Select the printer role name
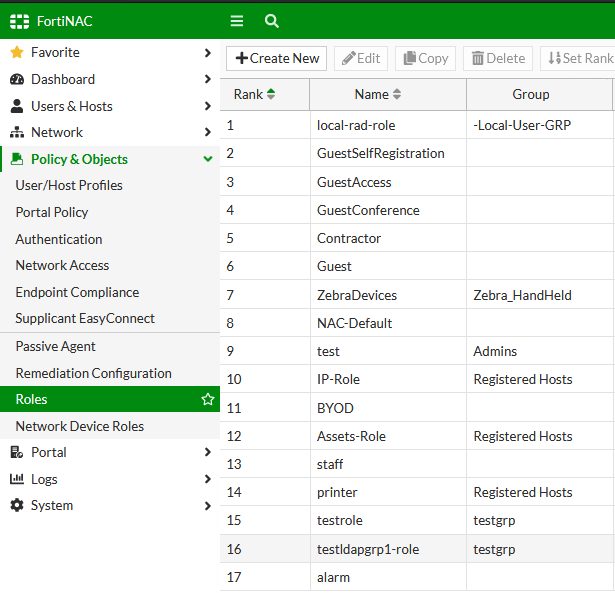 tap(337, 492)
